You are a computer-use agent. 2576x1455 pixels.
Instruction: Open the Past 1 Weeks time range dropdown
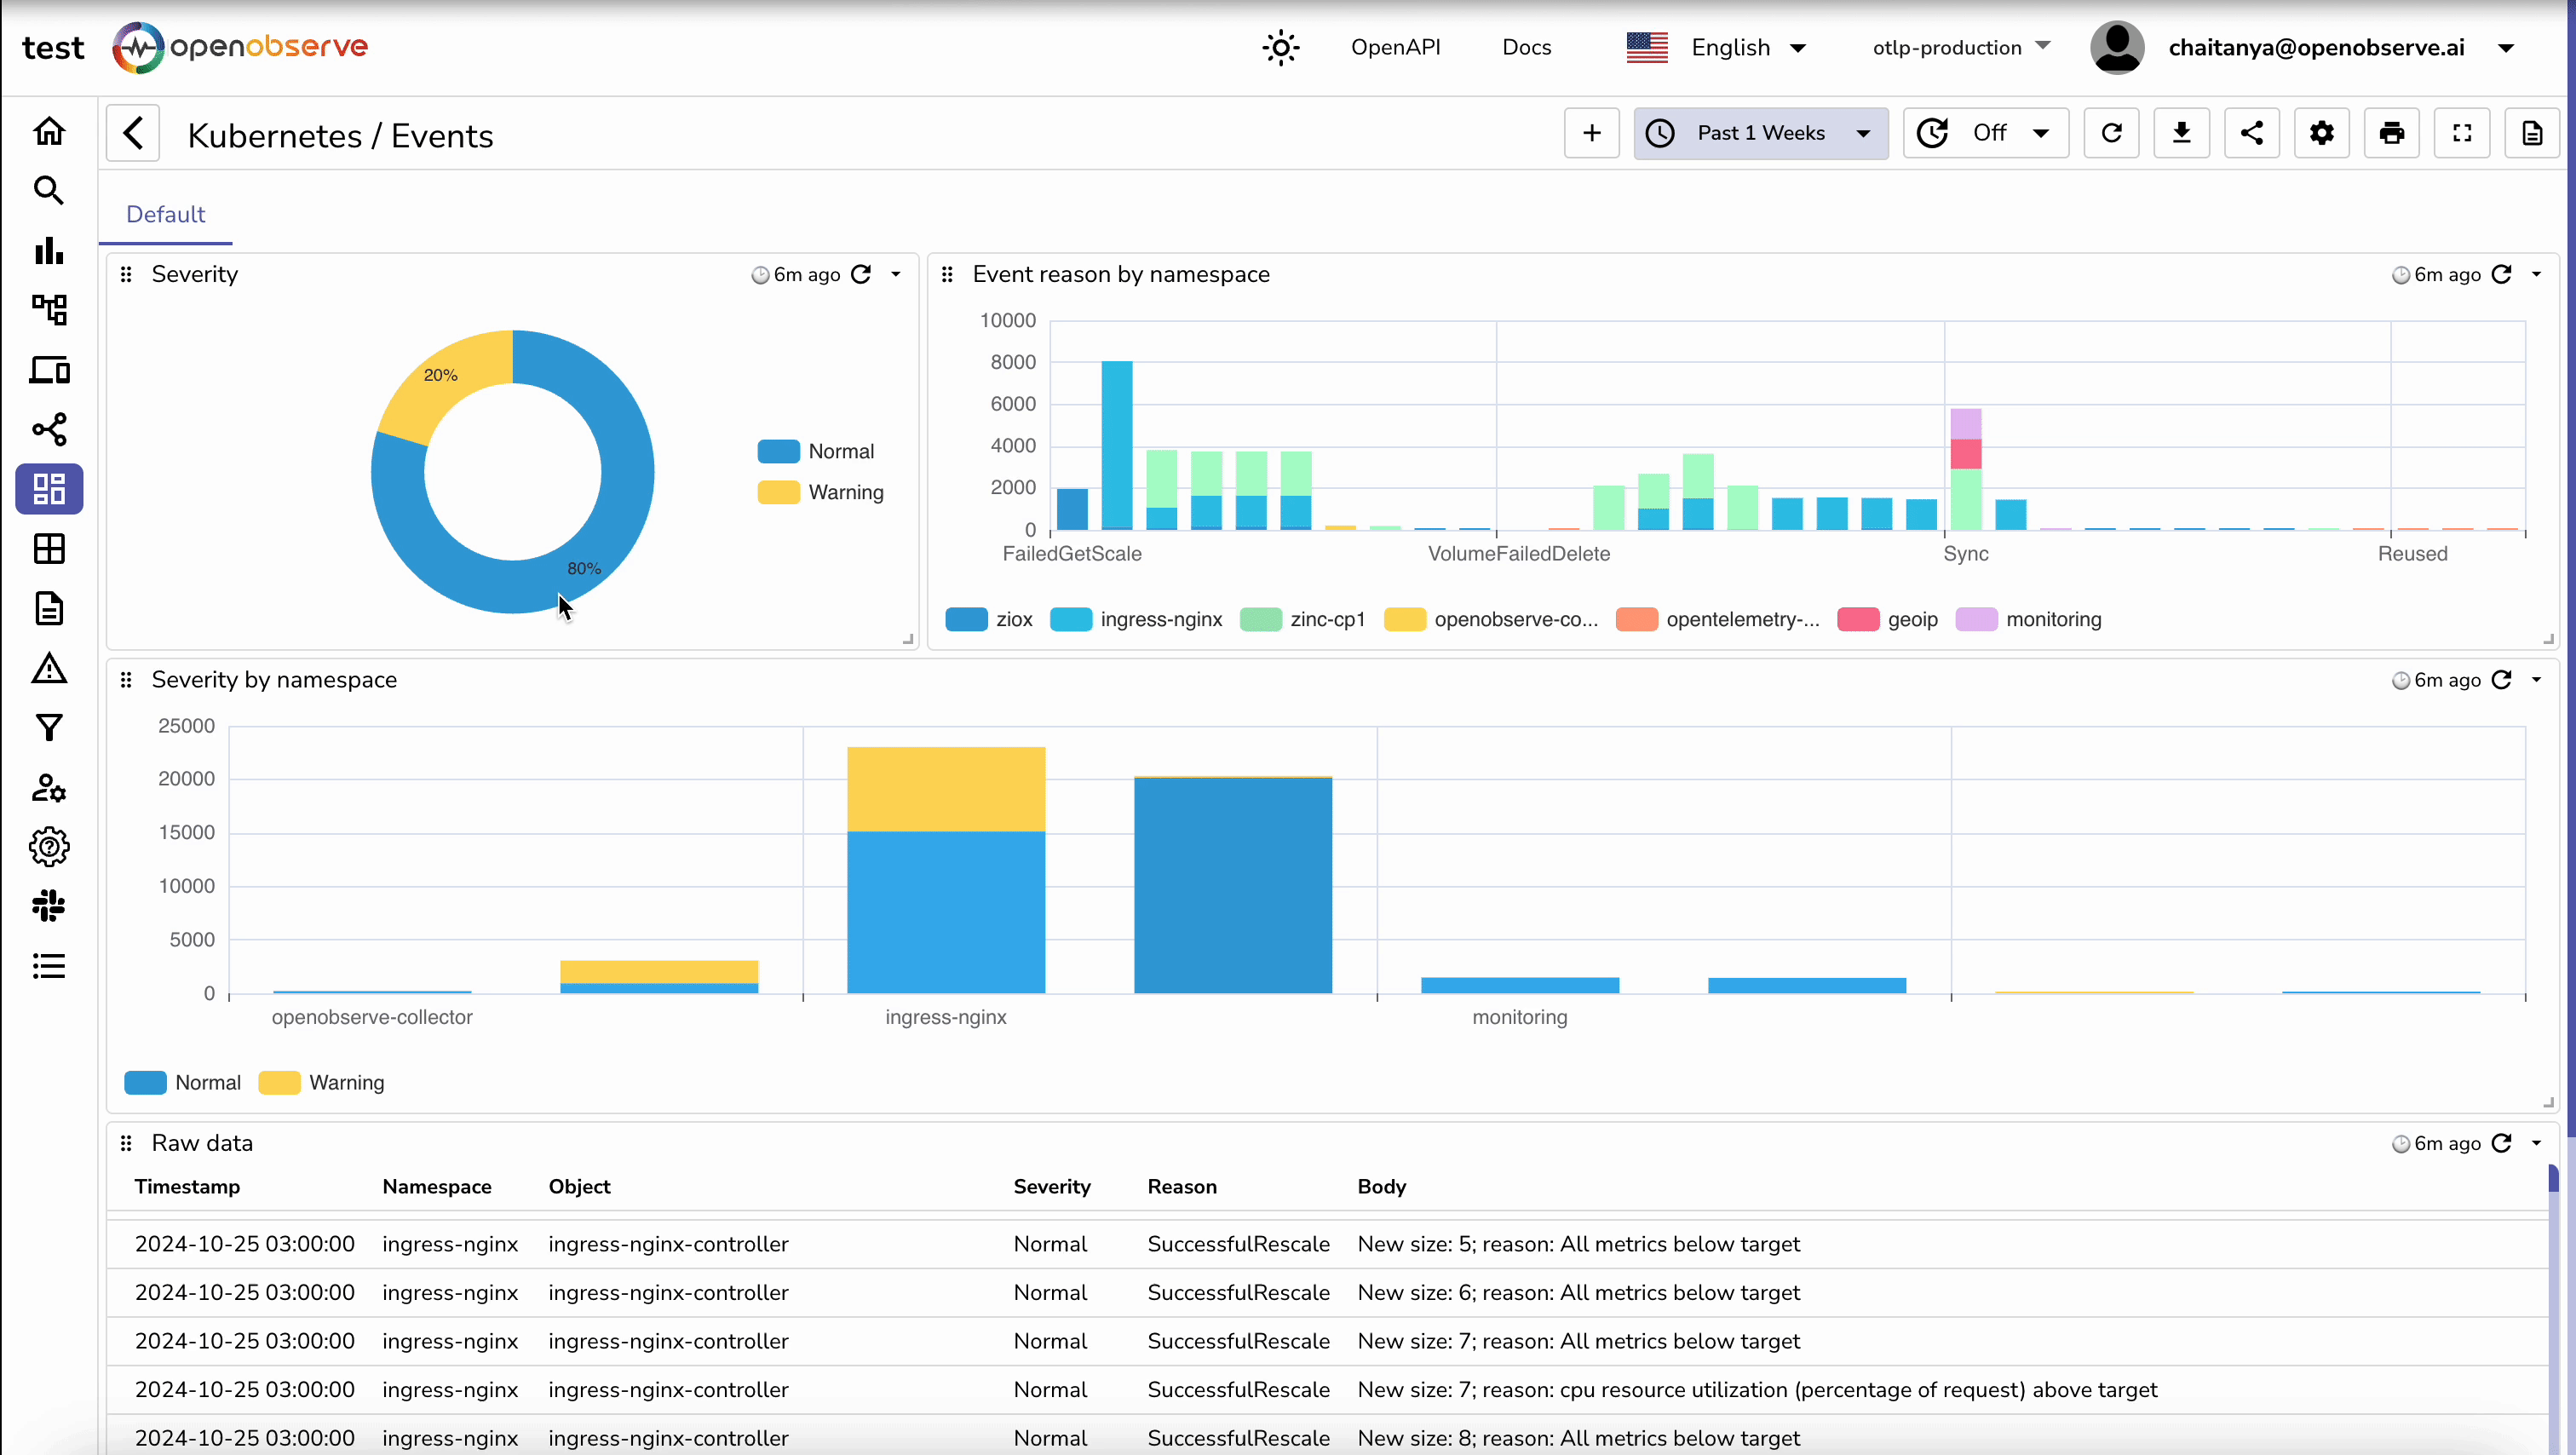click(x=1760, y=132)
